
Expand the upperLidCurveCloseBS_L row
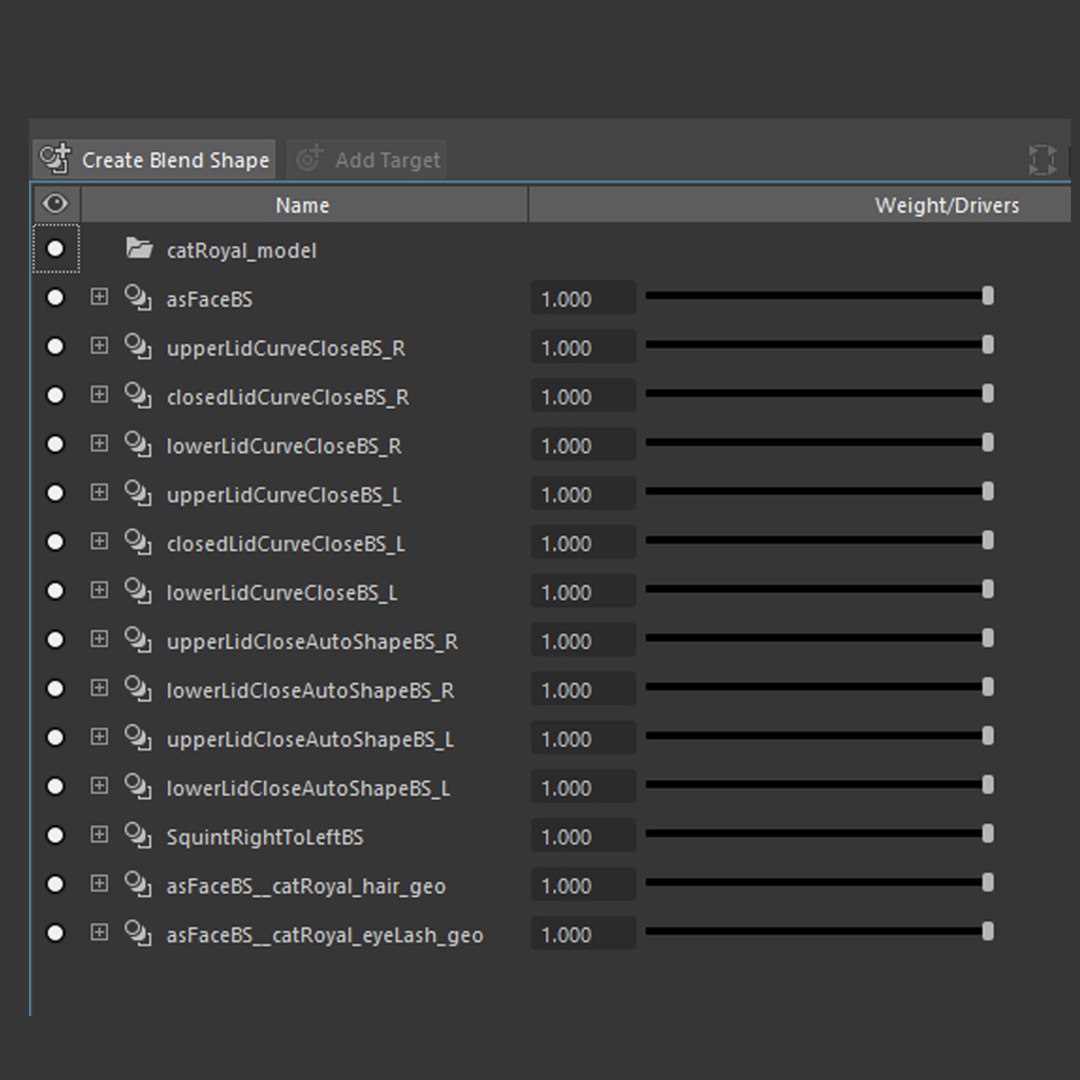coord(99,492)
